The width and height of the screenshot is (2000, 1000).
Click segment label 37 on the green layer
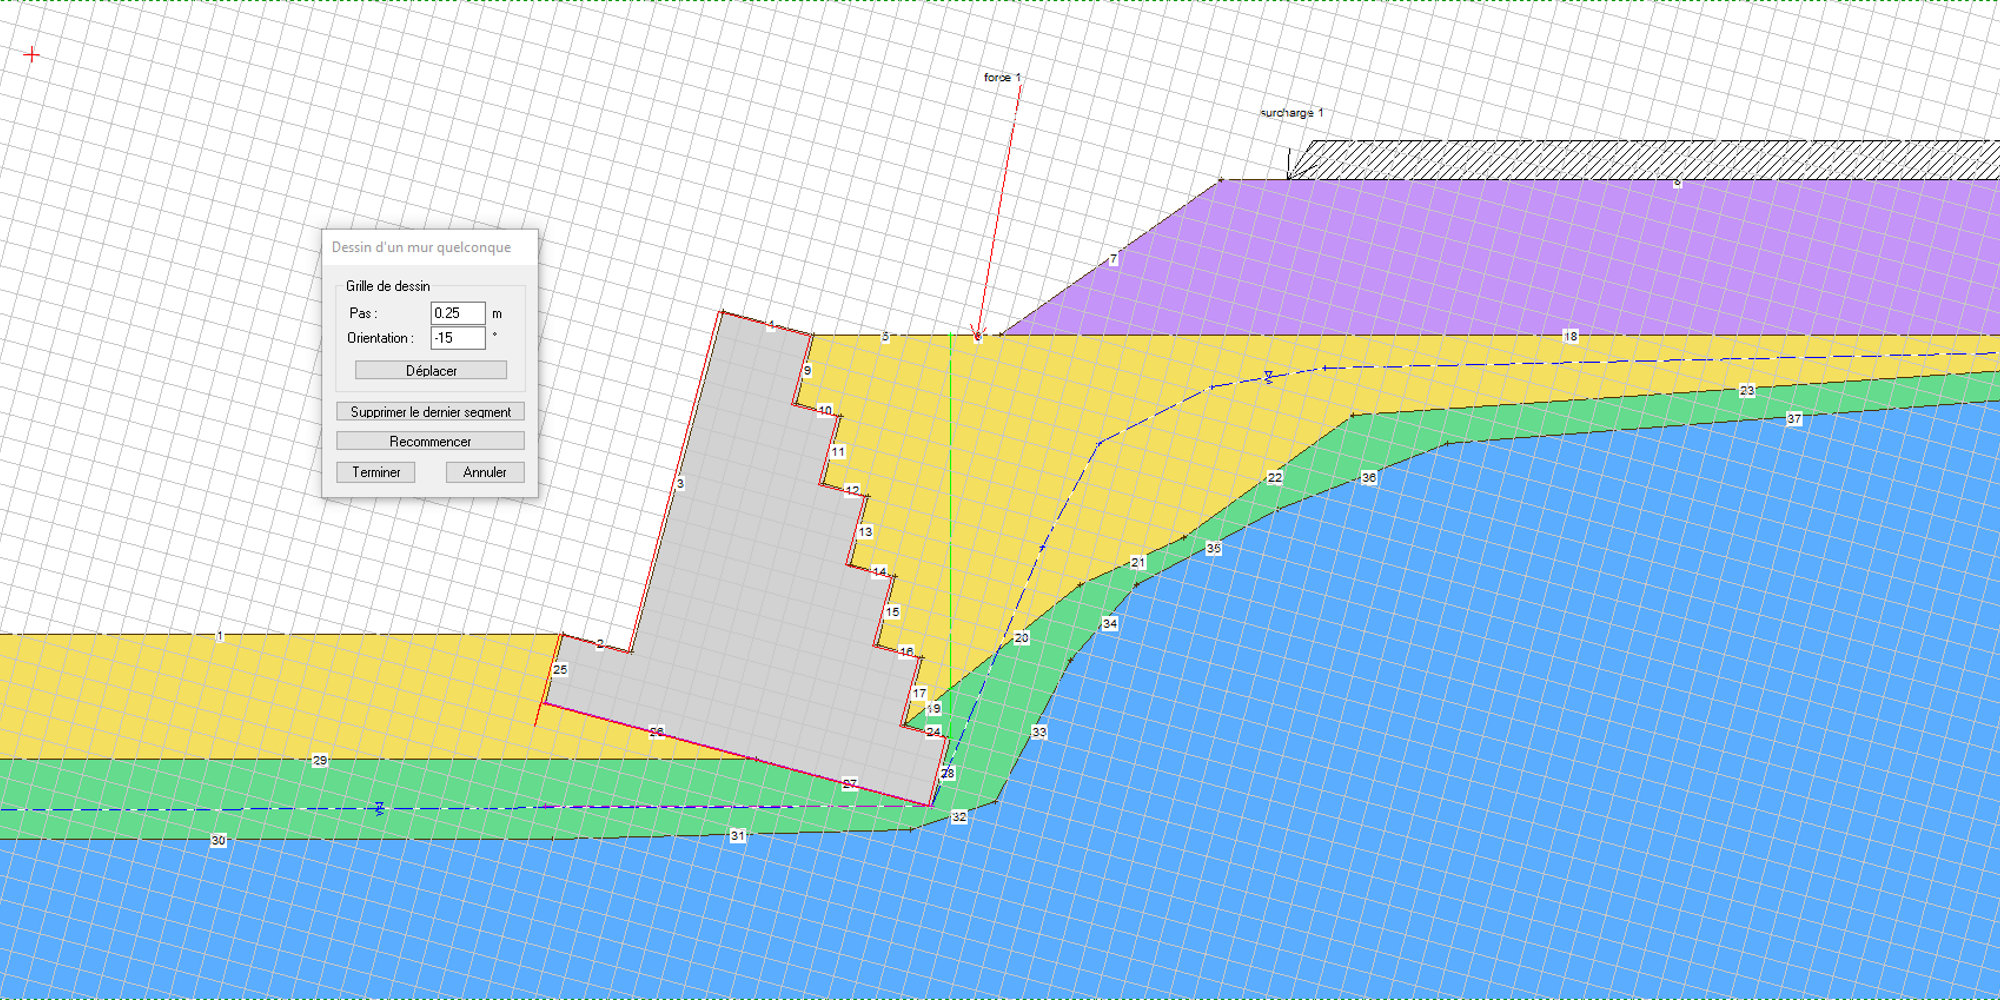[x=1794, y=419]
